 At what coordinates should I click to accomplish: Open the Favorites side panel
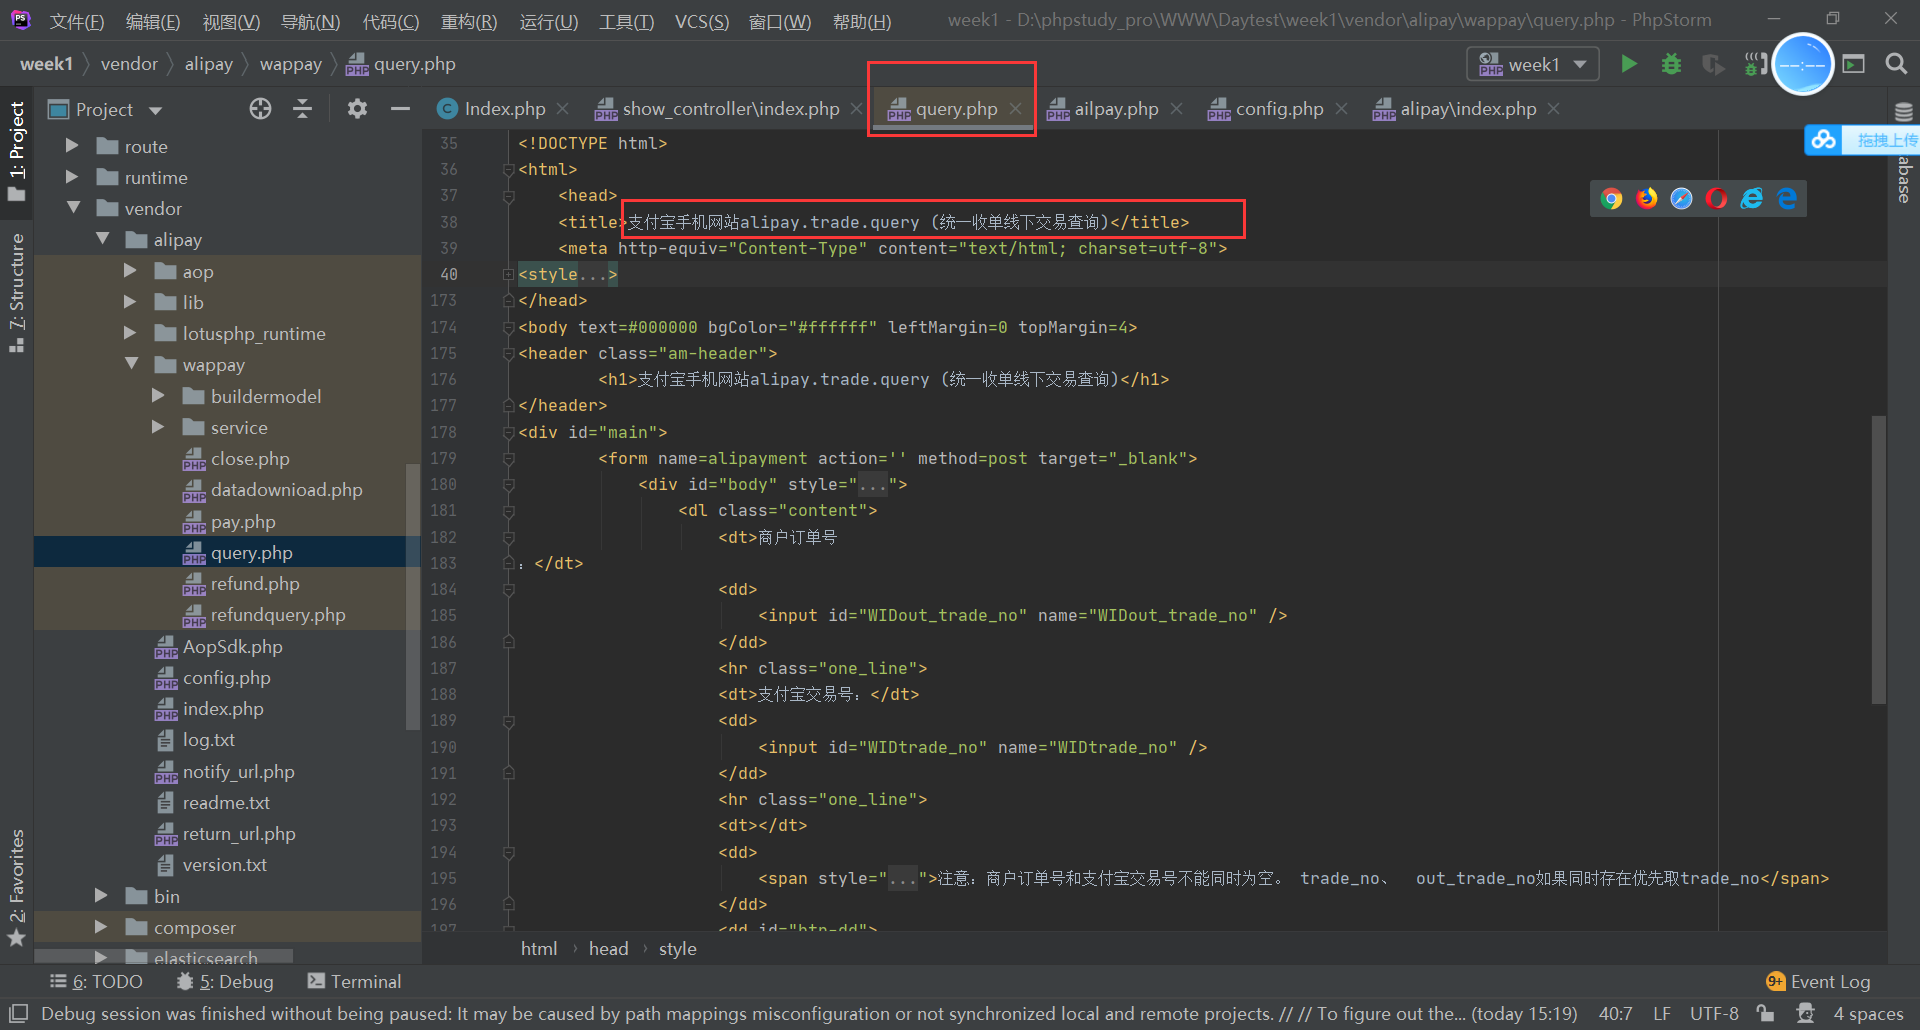pyautogui.click(x=17, y=888)
